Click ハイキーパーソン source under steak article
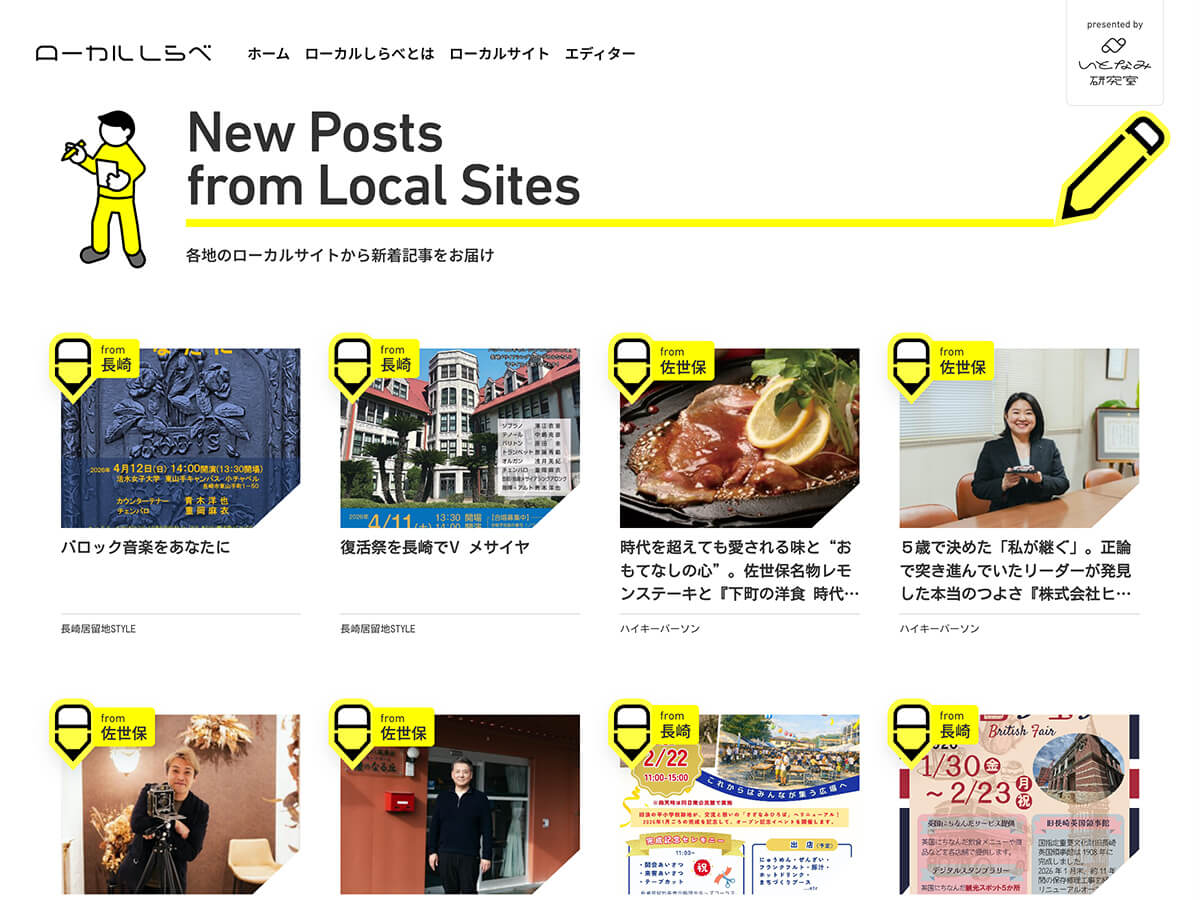 [x=660, y=628]
